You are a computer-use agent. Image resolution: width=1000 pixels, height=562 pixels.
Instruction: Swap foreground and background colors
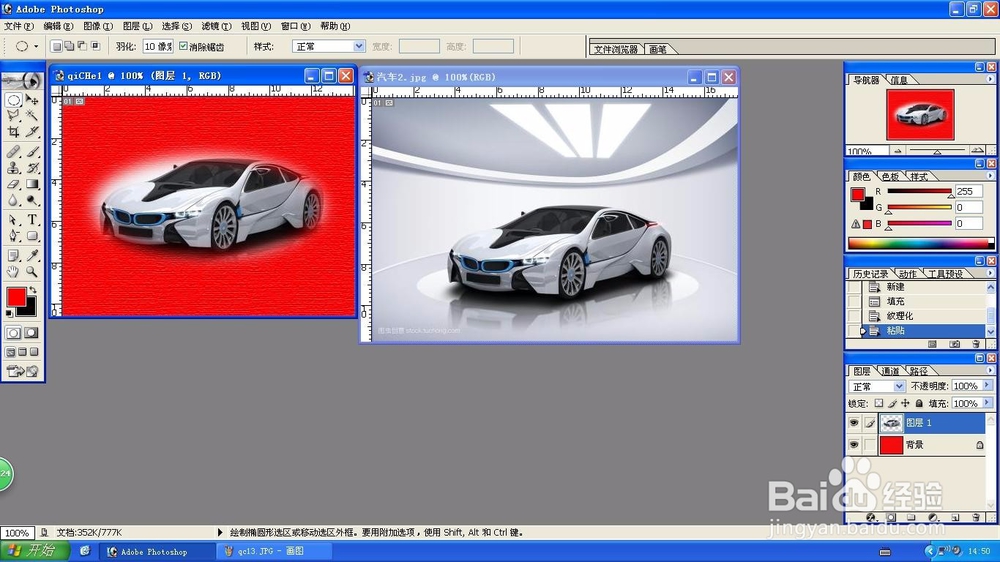(x=33, y=290)
